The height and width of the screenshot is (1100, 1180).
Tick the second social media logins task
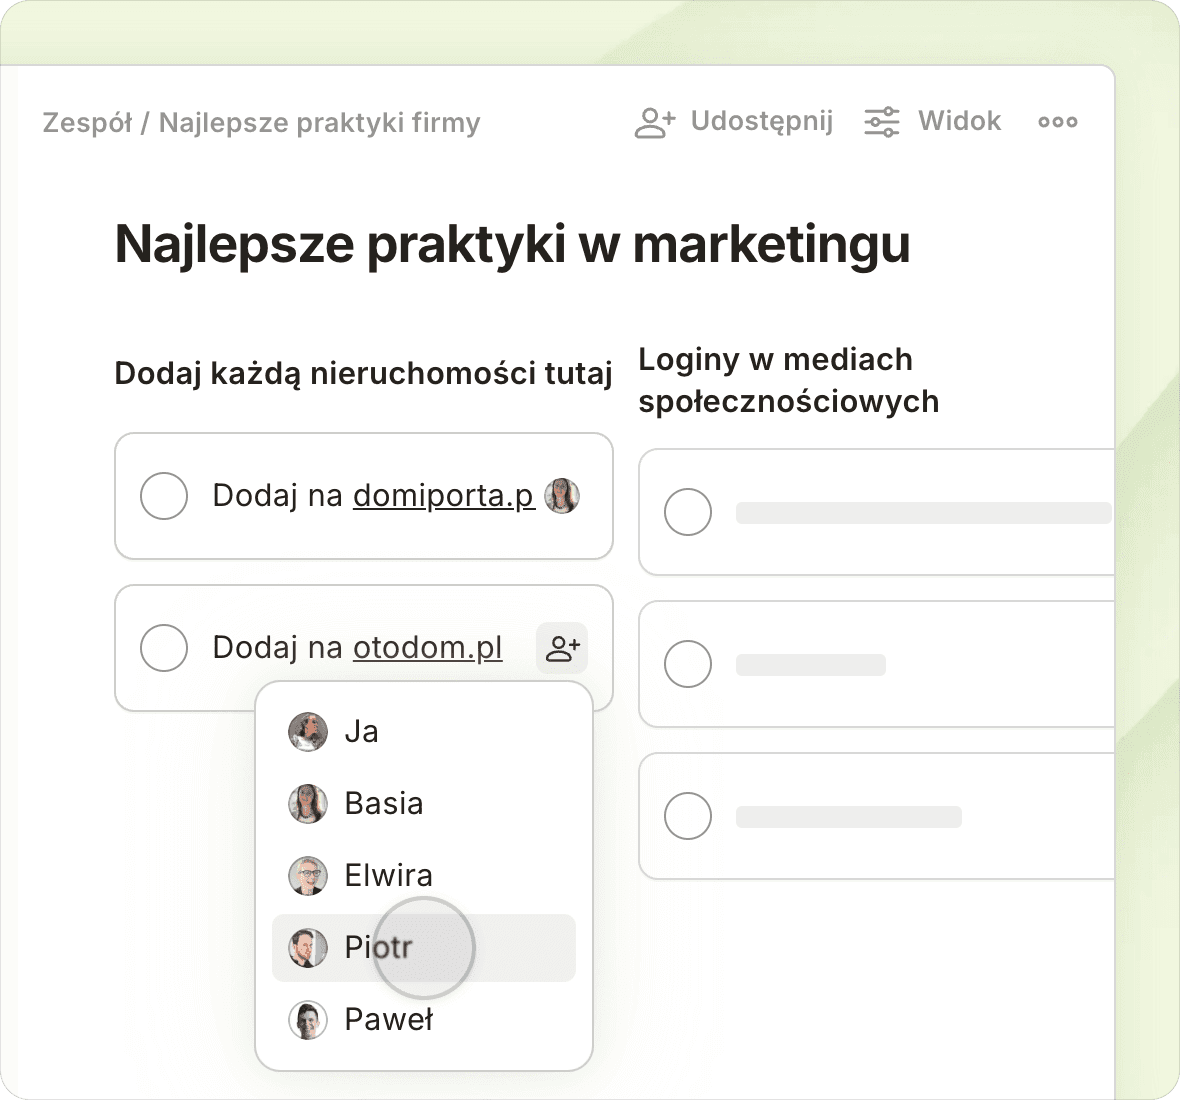[x=688, y=664]
